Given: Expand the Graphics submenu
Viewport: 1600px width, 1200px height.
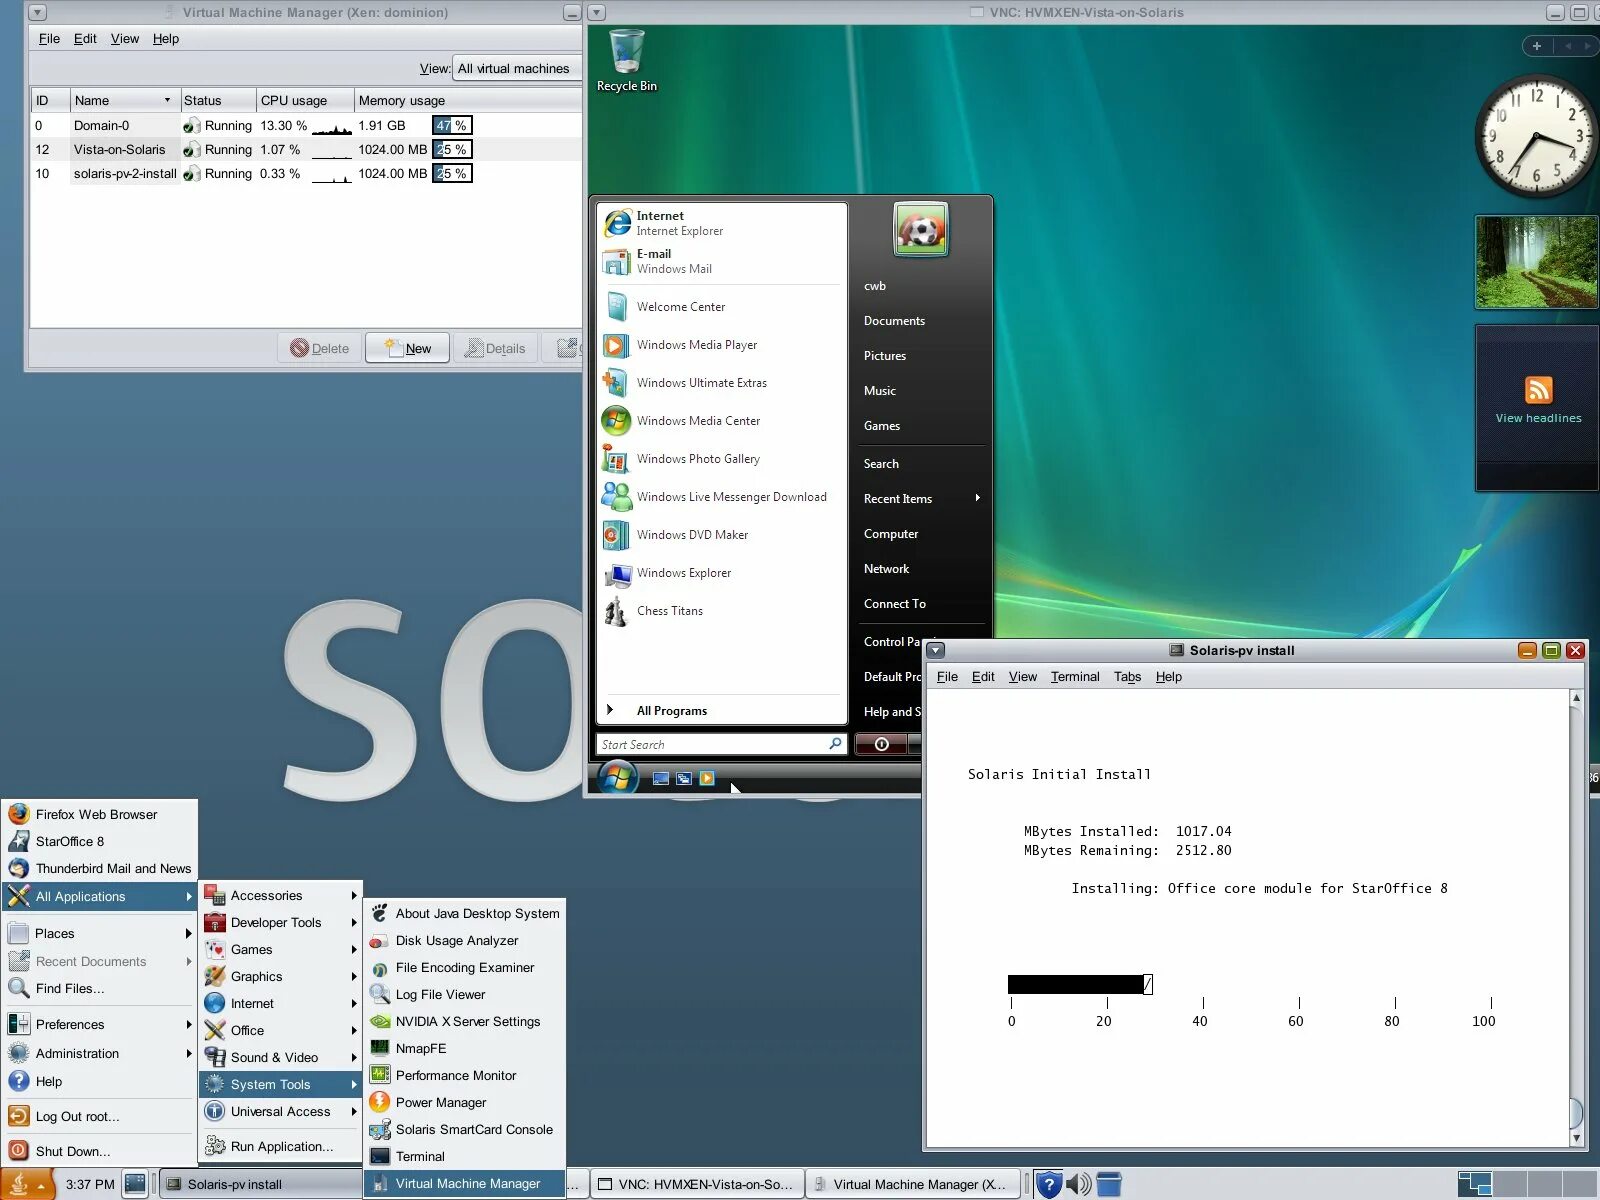Looking at the screenshot, I should click(x=281, y=976).
